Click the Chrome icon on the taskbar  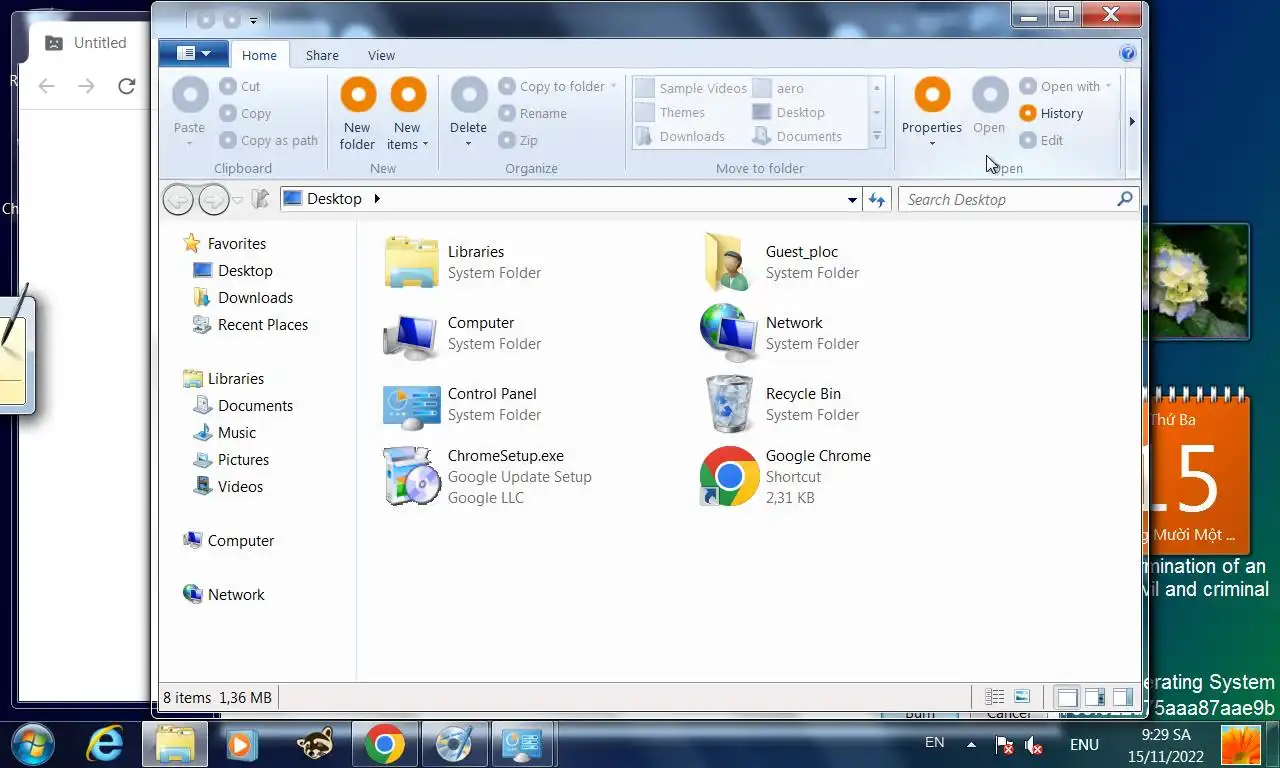tap(384, 744)
